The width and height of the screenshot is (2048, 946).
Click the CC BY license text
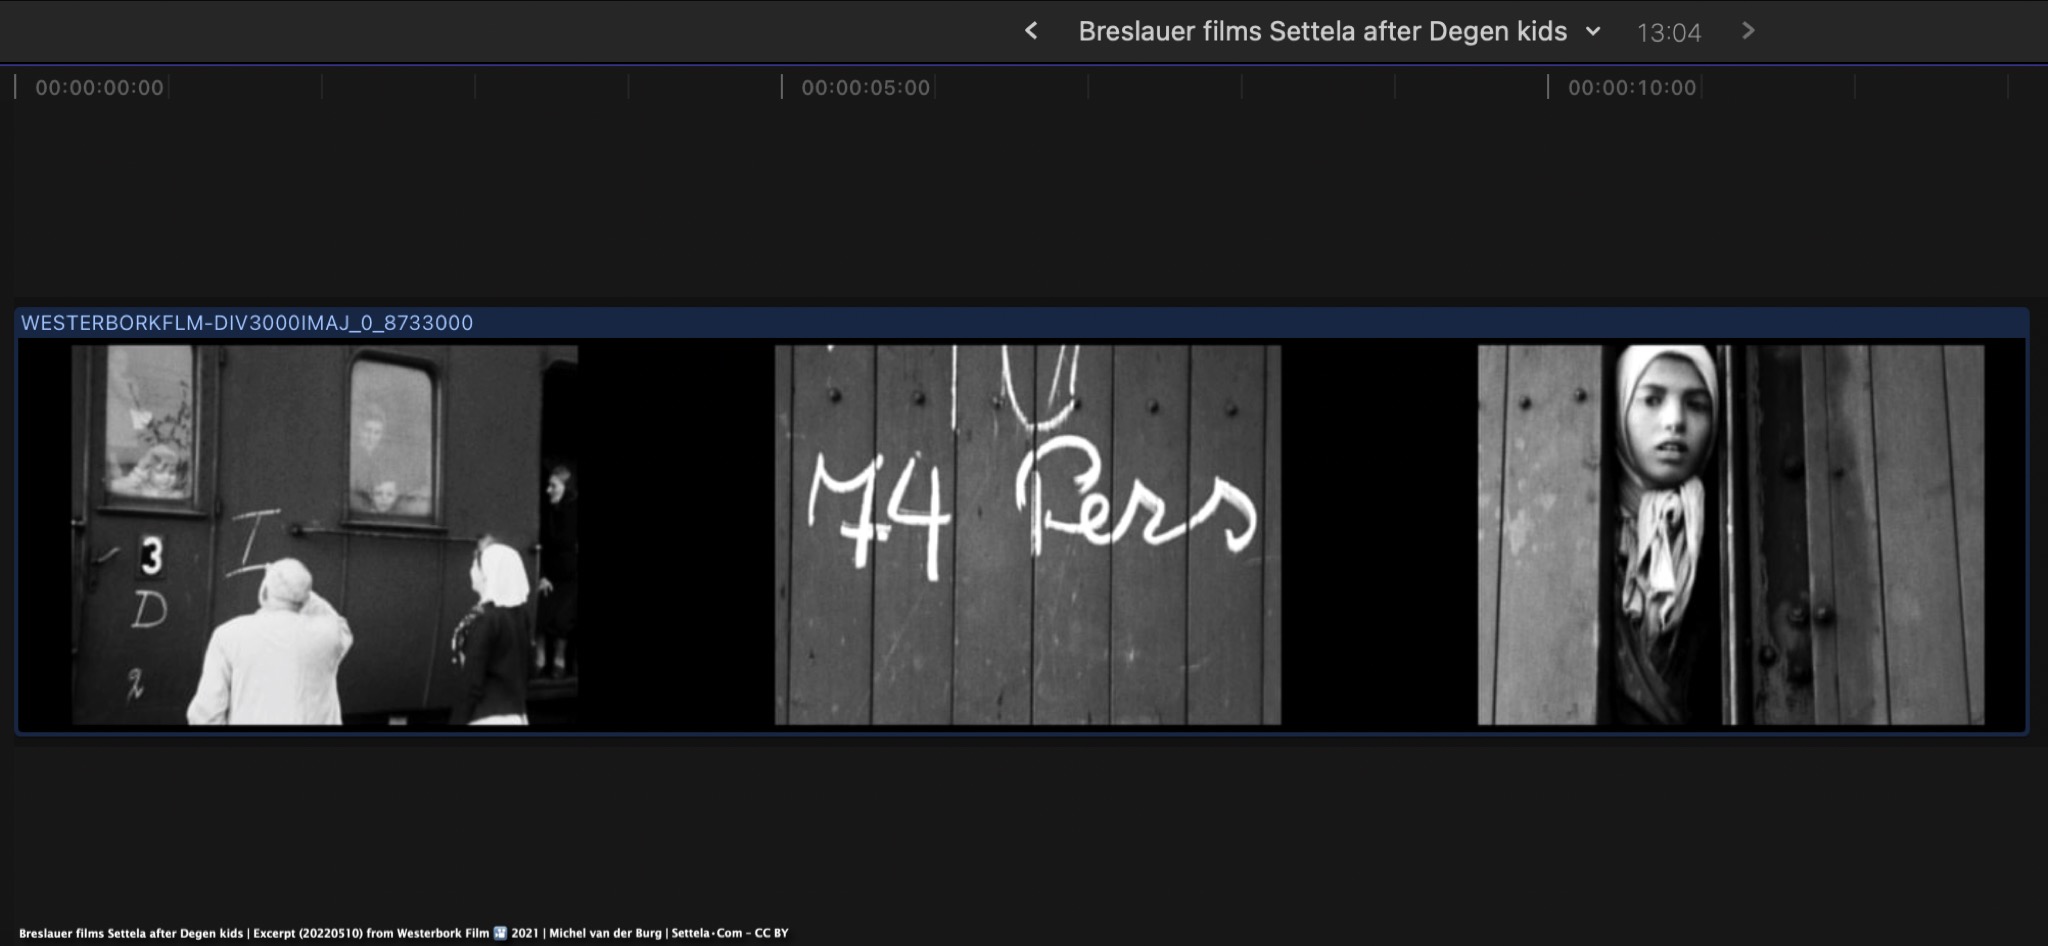[x=771, y=933]
